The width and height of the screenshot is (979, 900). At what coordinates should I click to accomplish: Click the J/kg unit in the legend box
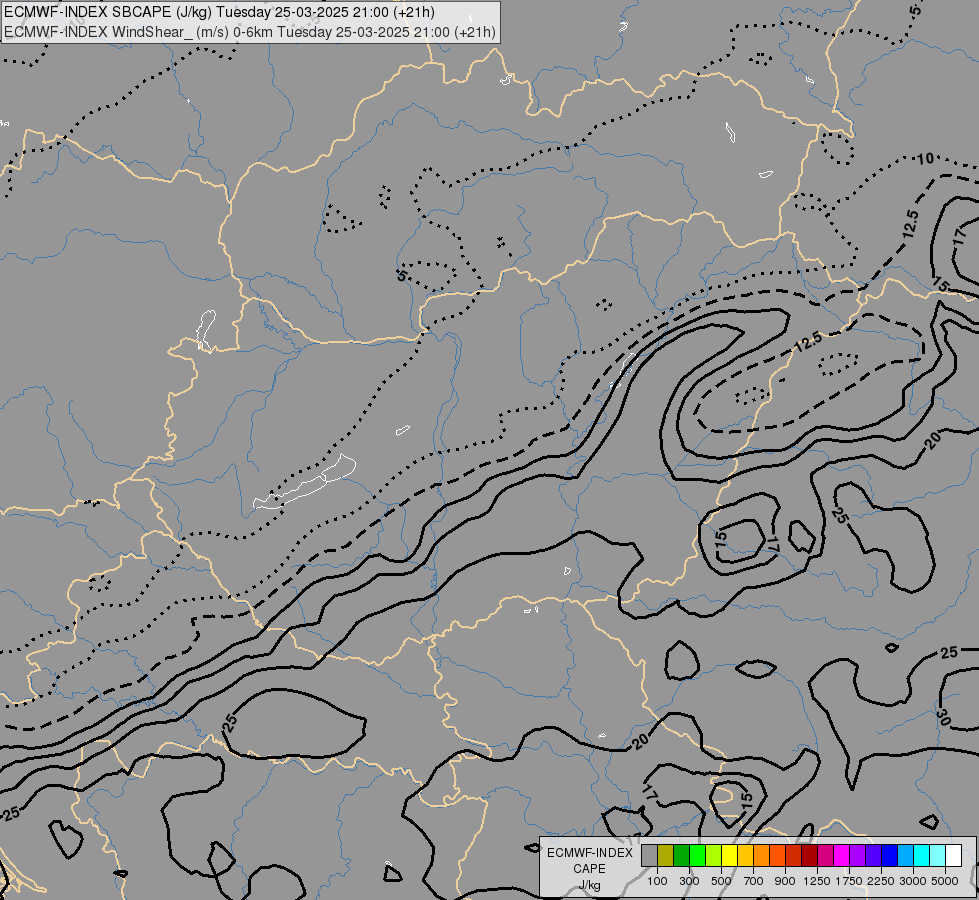click(x=589, y=885)
